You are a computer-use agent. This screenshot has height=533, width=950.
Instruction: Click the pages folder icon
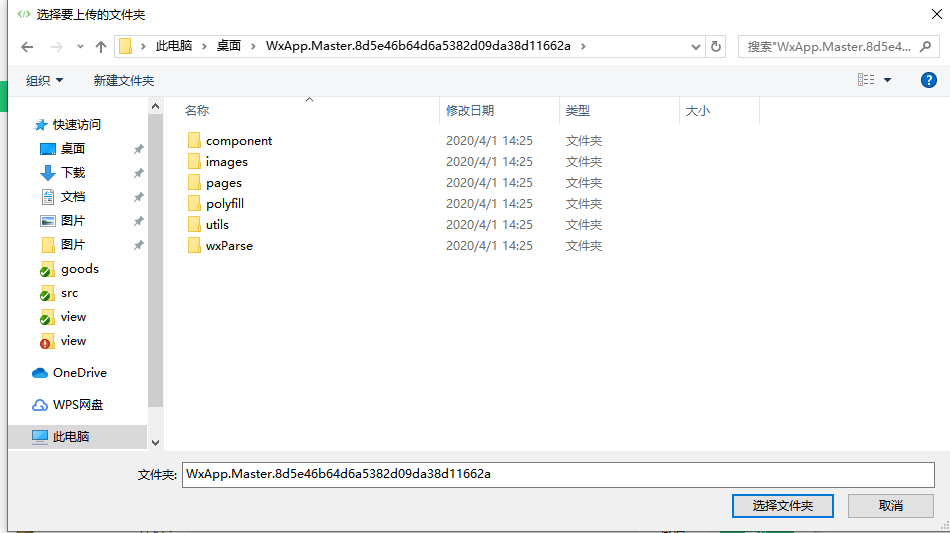194,182
